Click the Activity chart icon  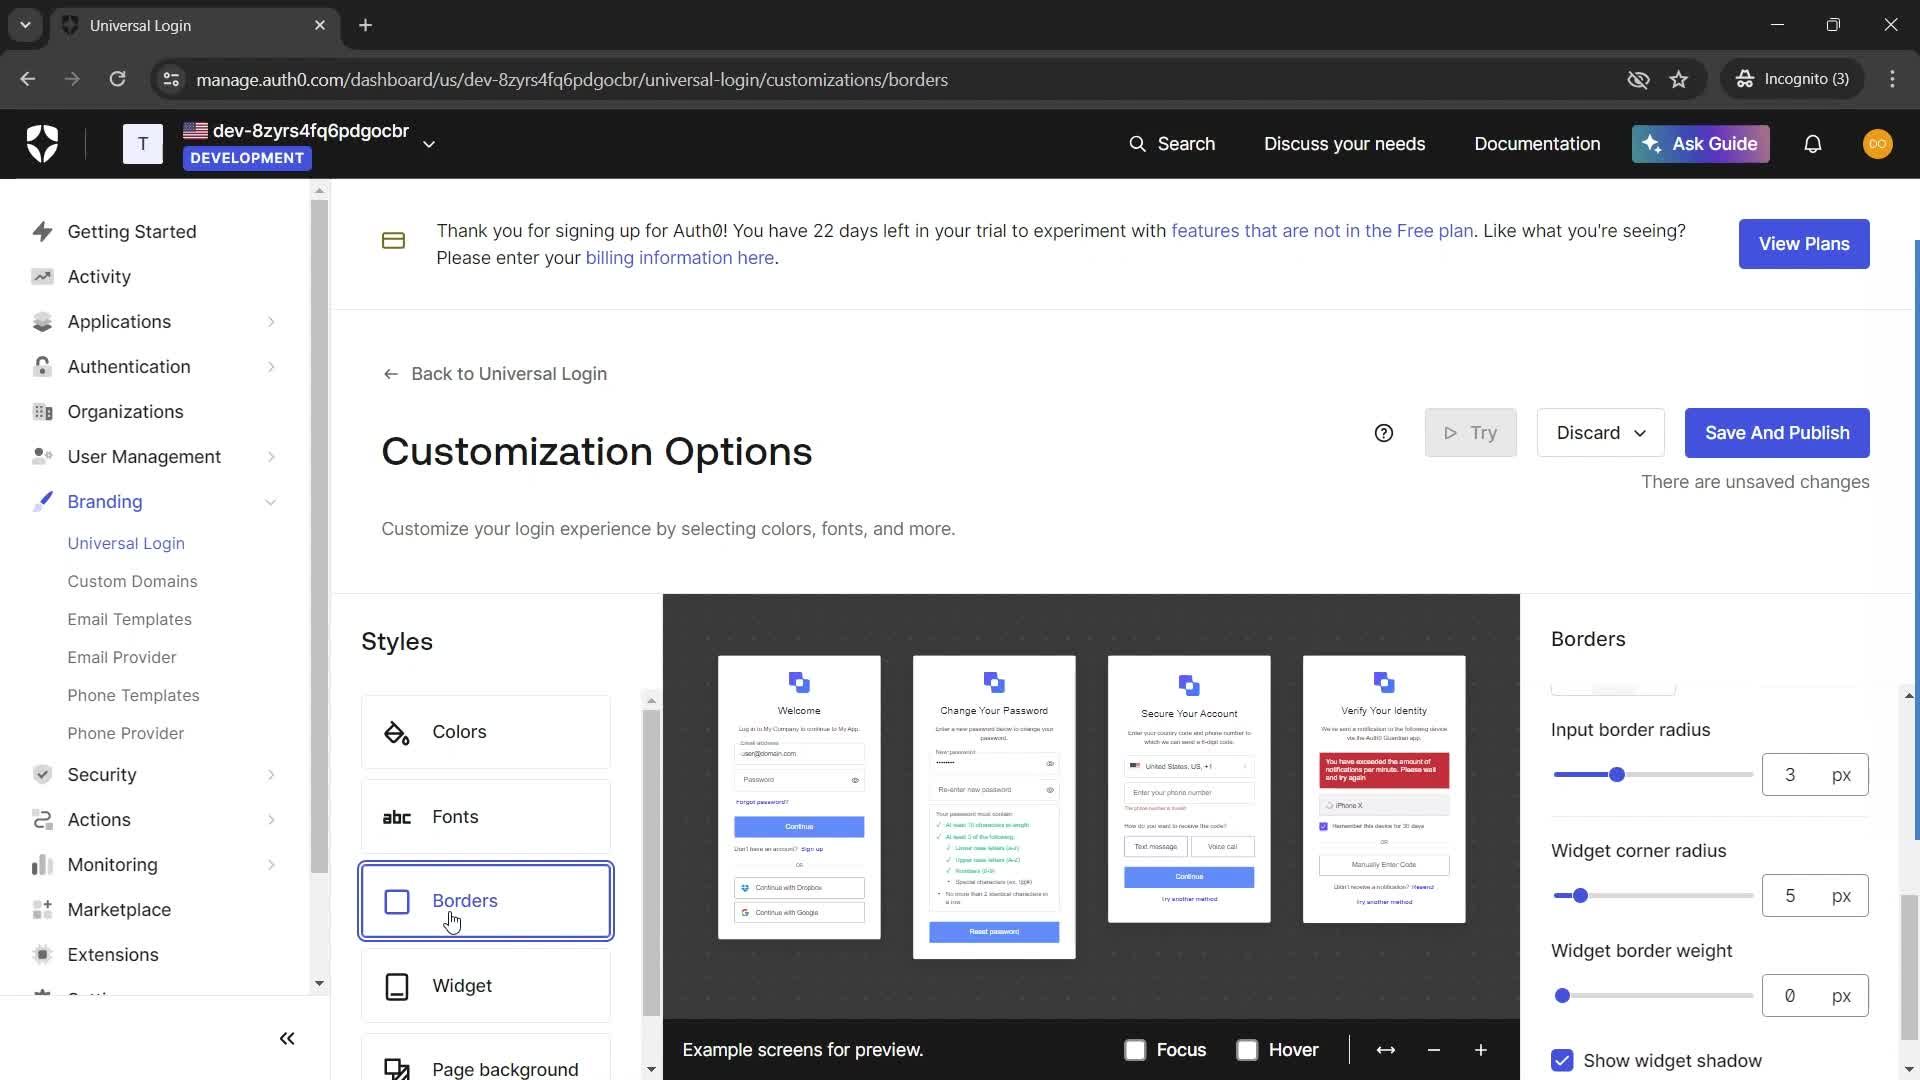[42, 277]
